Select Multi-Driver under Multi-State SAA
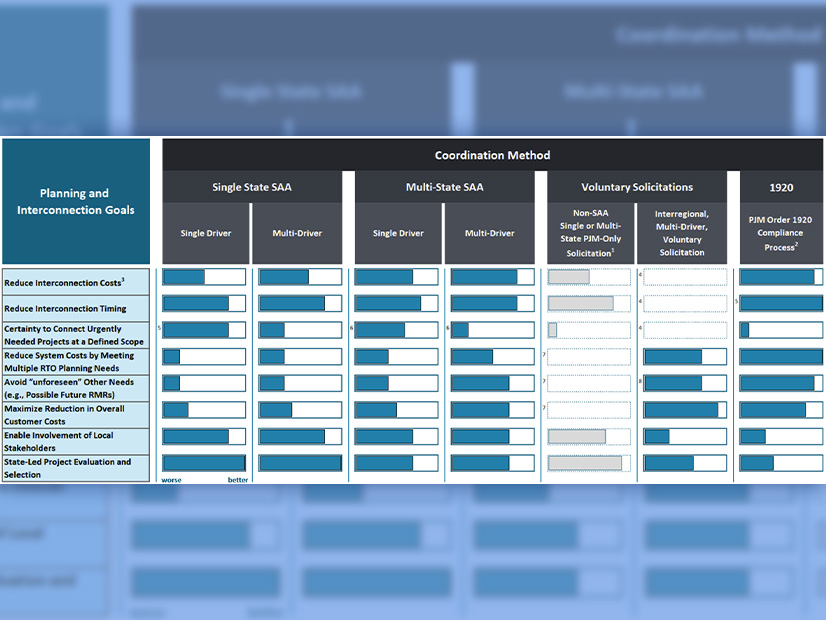826x620 pixels. pyautogui.click(x=492, y=233)
